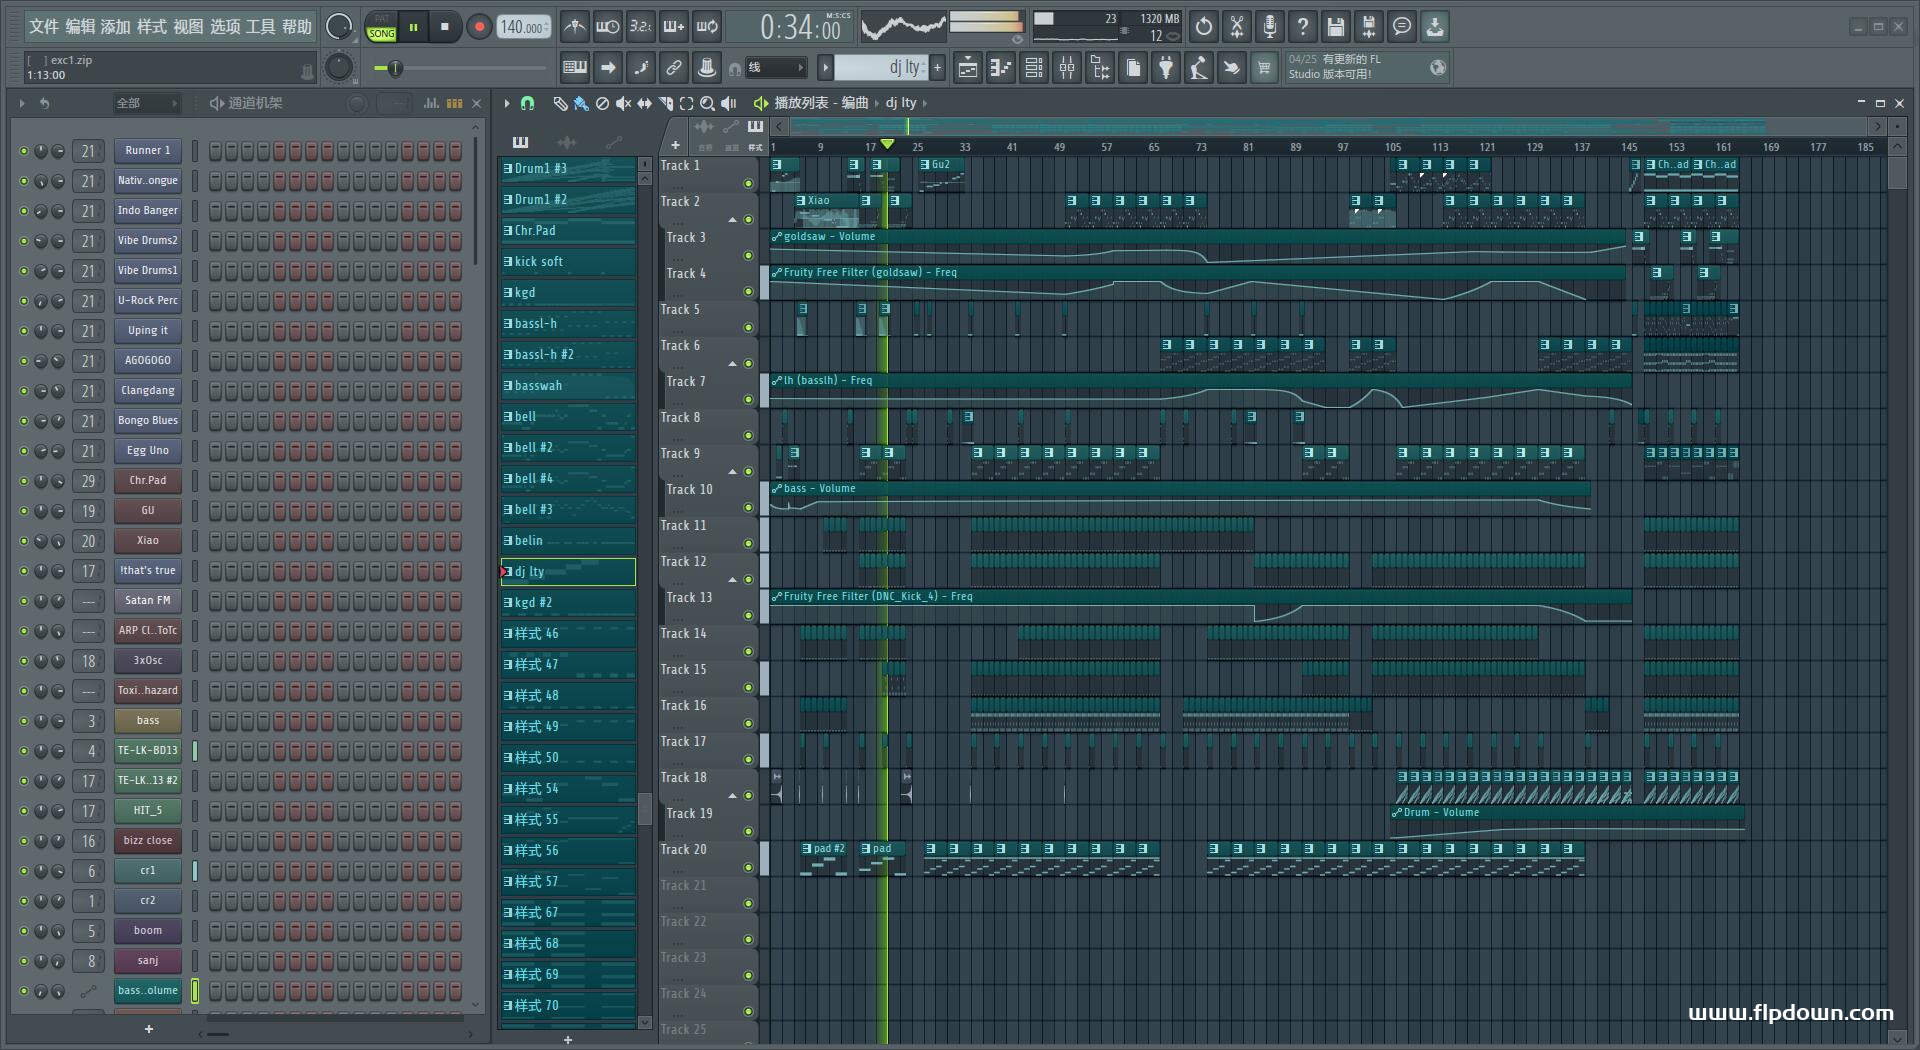
Task: Click the song position slider
Action: point(460,68)
